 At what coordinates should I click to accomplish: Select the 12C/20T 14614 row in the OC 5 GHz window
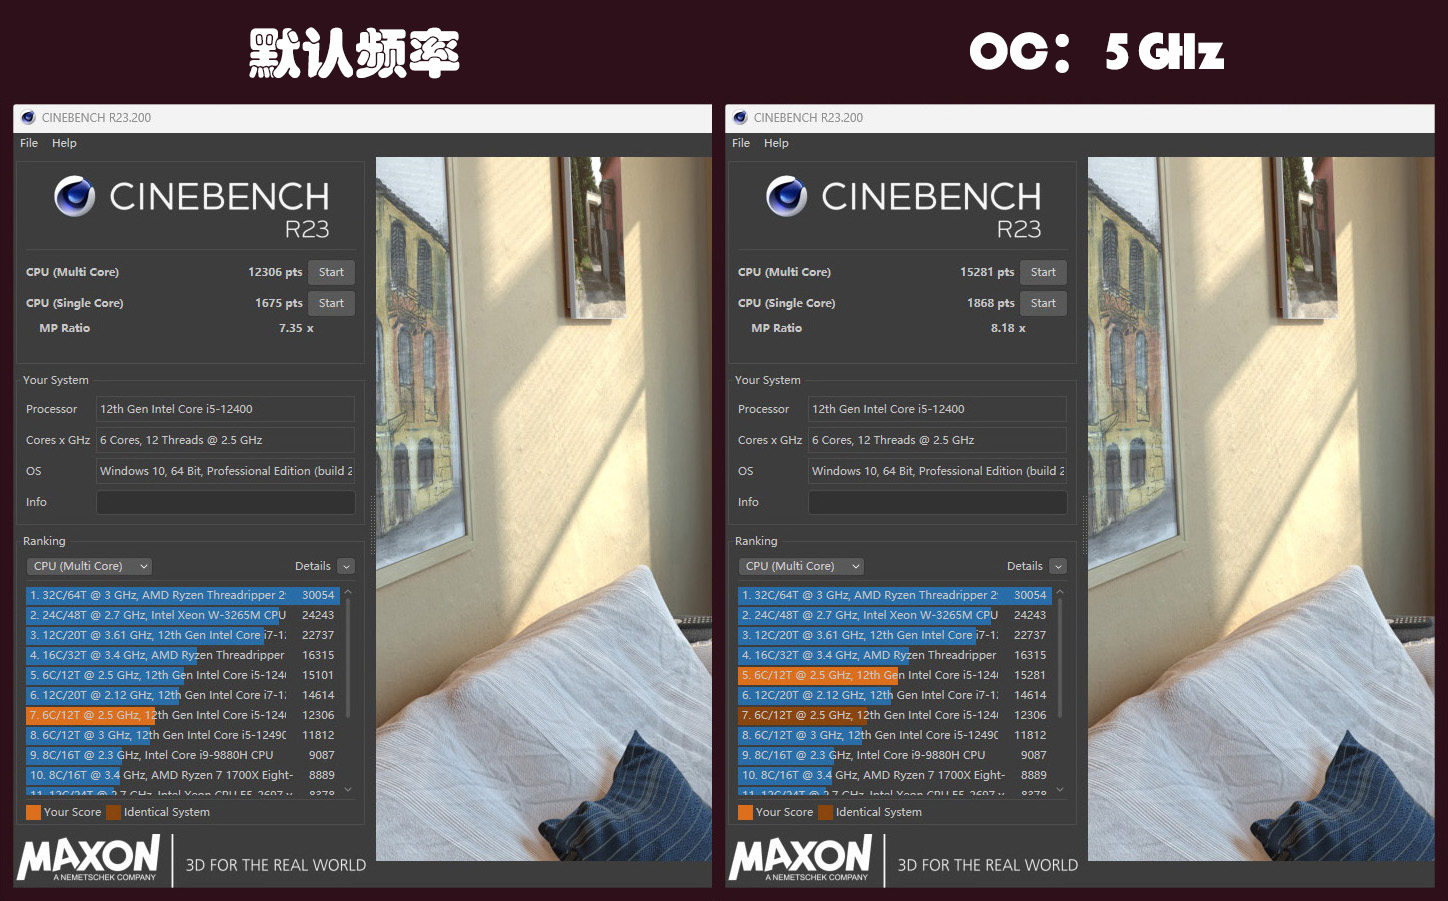895,695
